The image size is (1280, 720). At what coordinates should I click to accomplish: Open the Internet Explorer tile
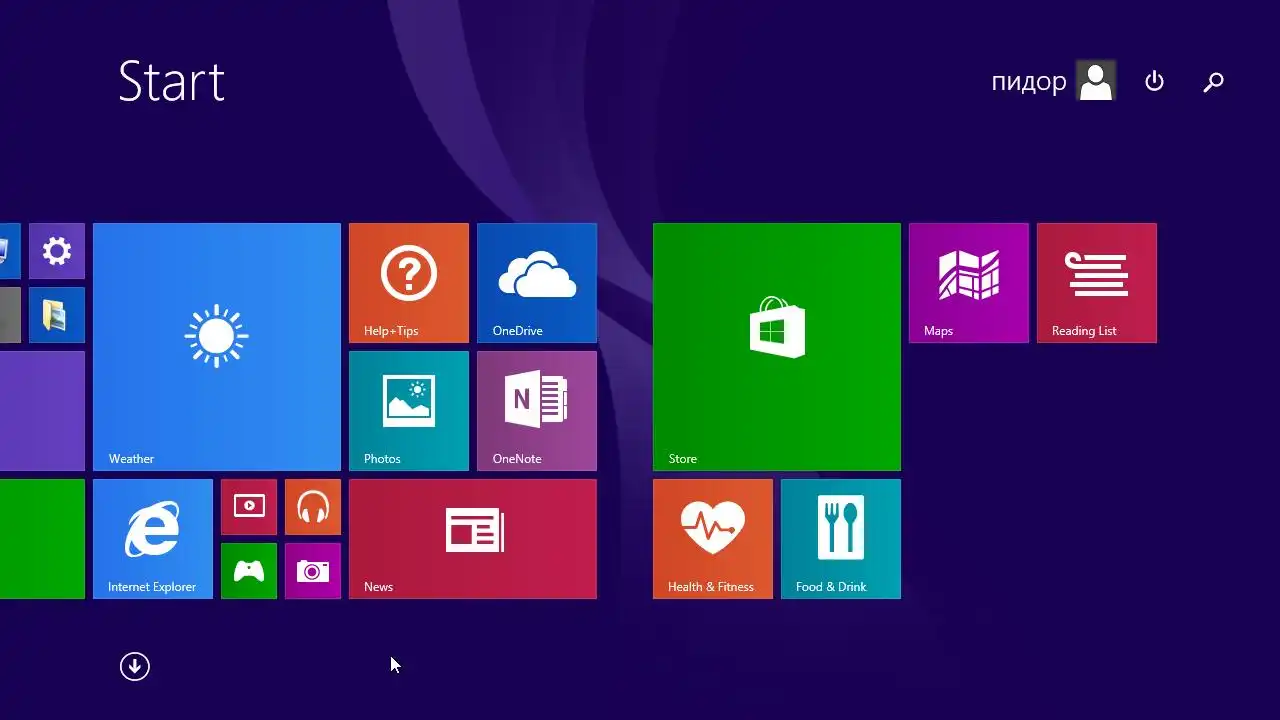[x=153, y=539]
